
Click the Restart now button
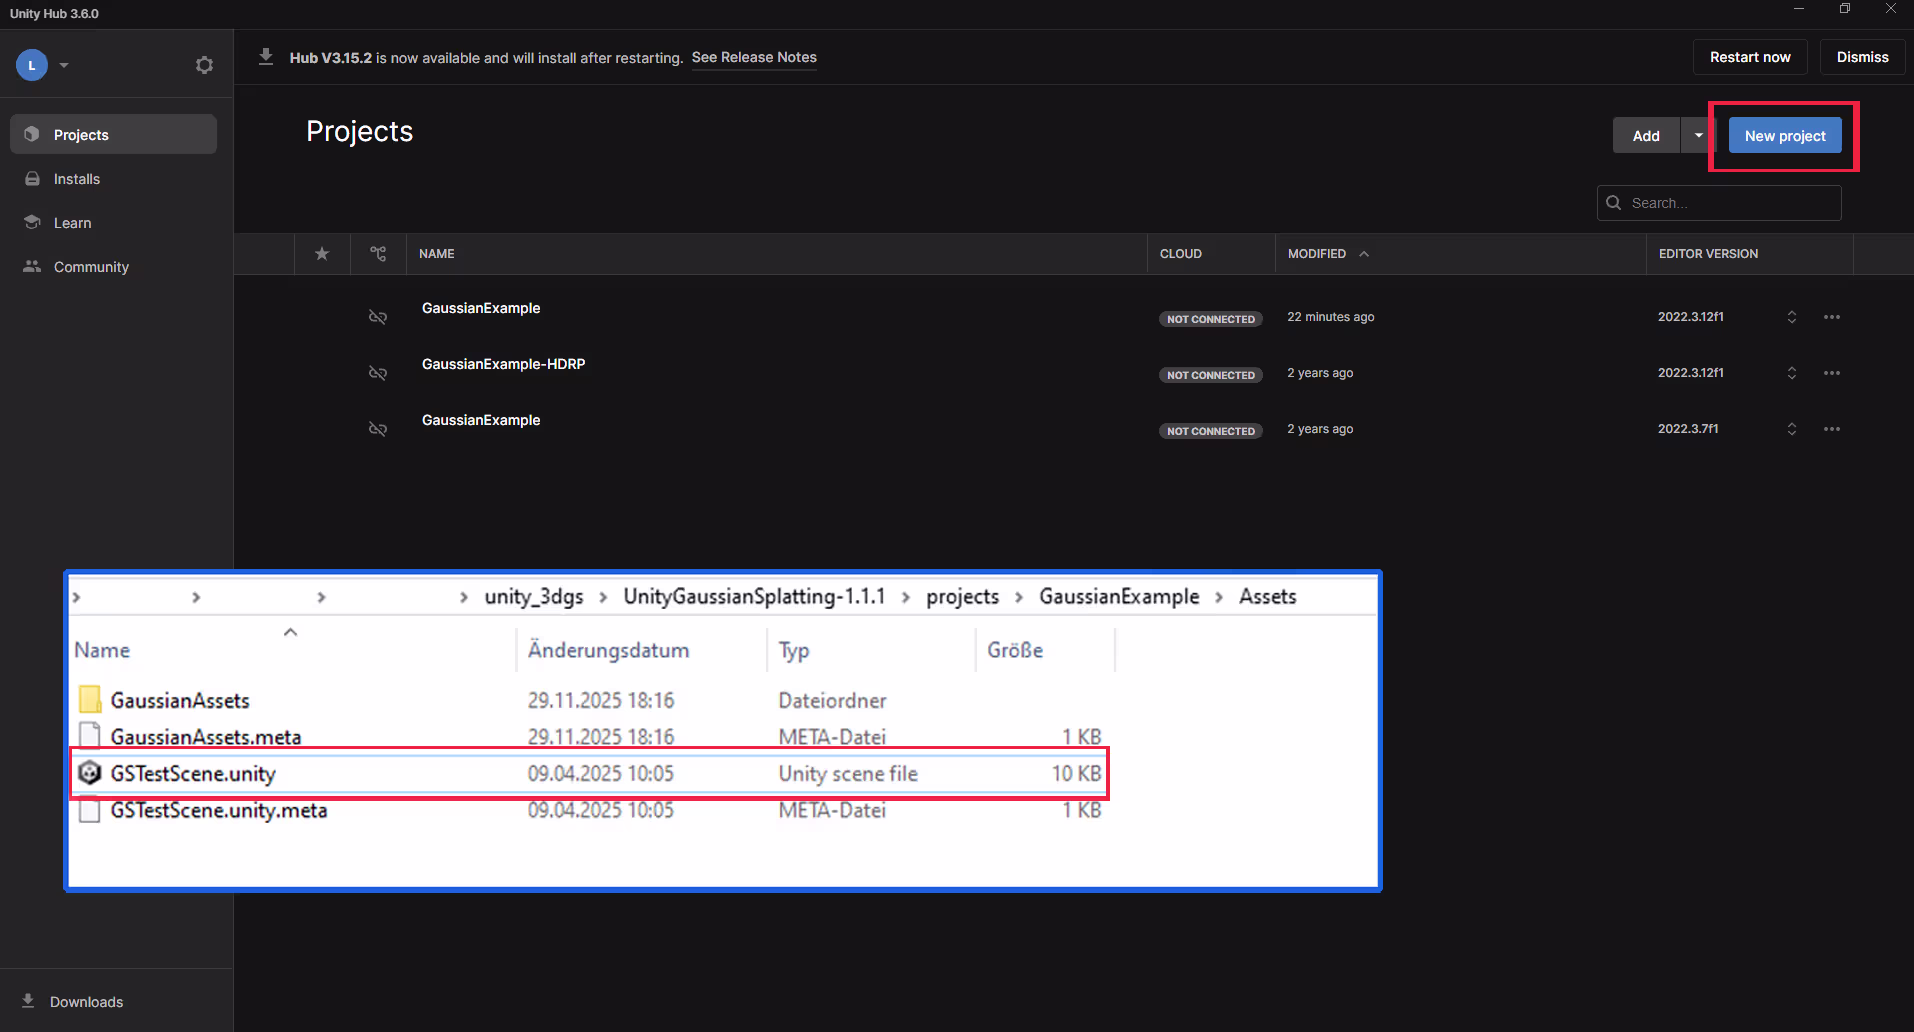[x=1749, y=57]
